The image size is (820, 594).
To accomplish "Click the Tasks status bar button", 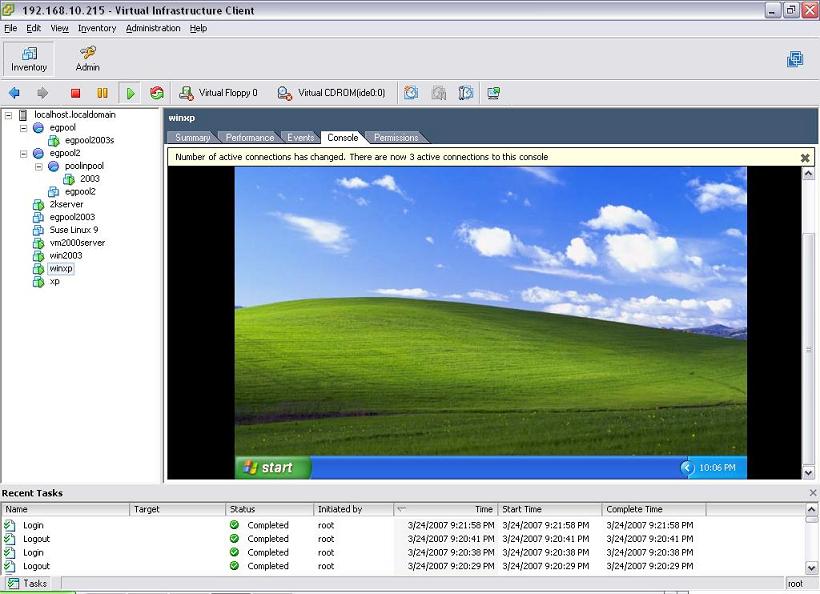I will coord(29,584).
